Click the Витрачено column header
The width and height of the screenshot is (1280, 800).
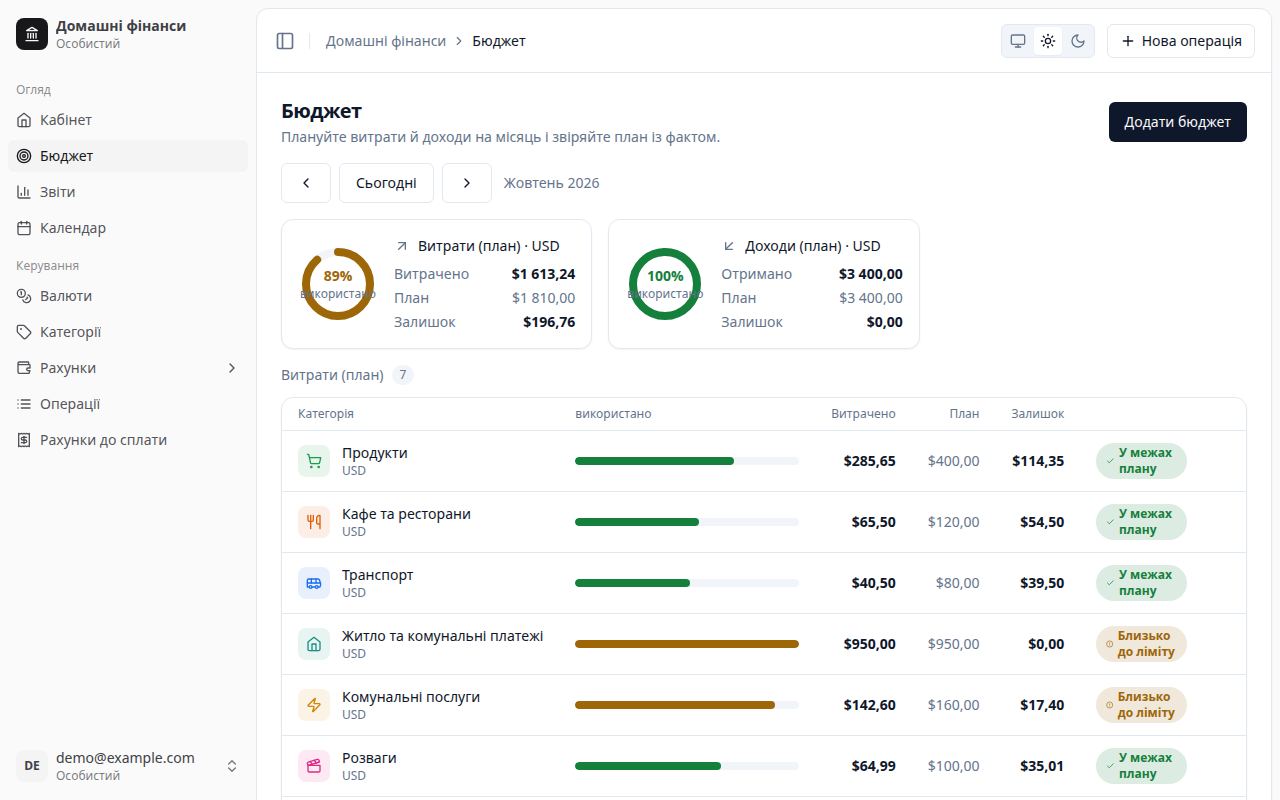point(864,414)
